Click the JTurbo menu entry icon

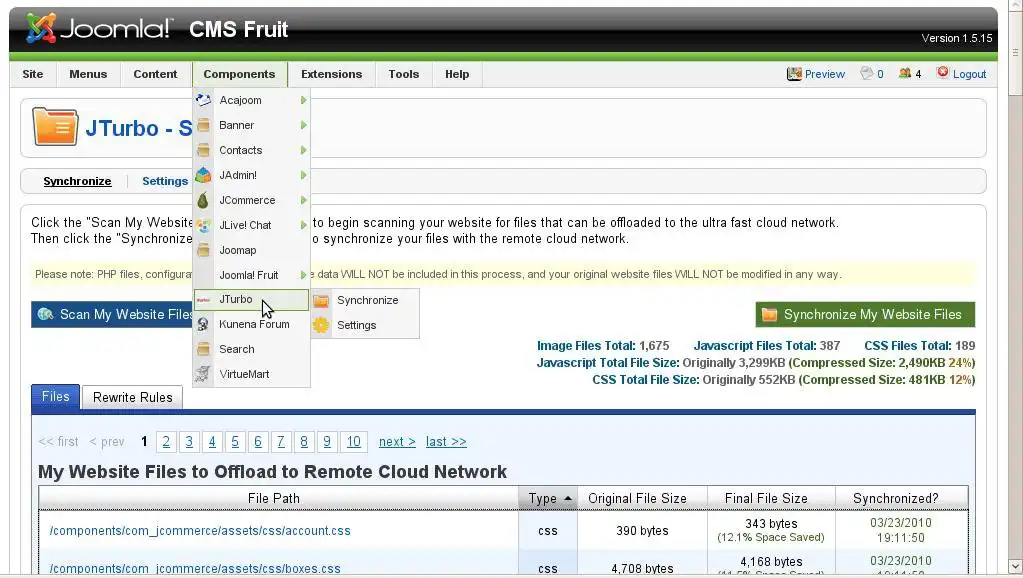204,299
